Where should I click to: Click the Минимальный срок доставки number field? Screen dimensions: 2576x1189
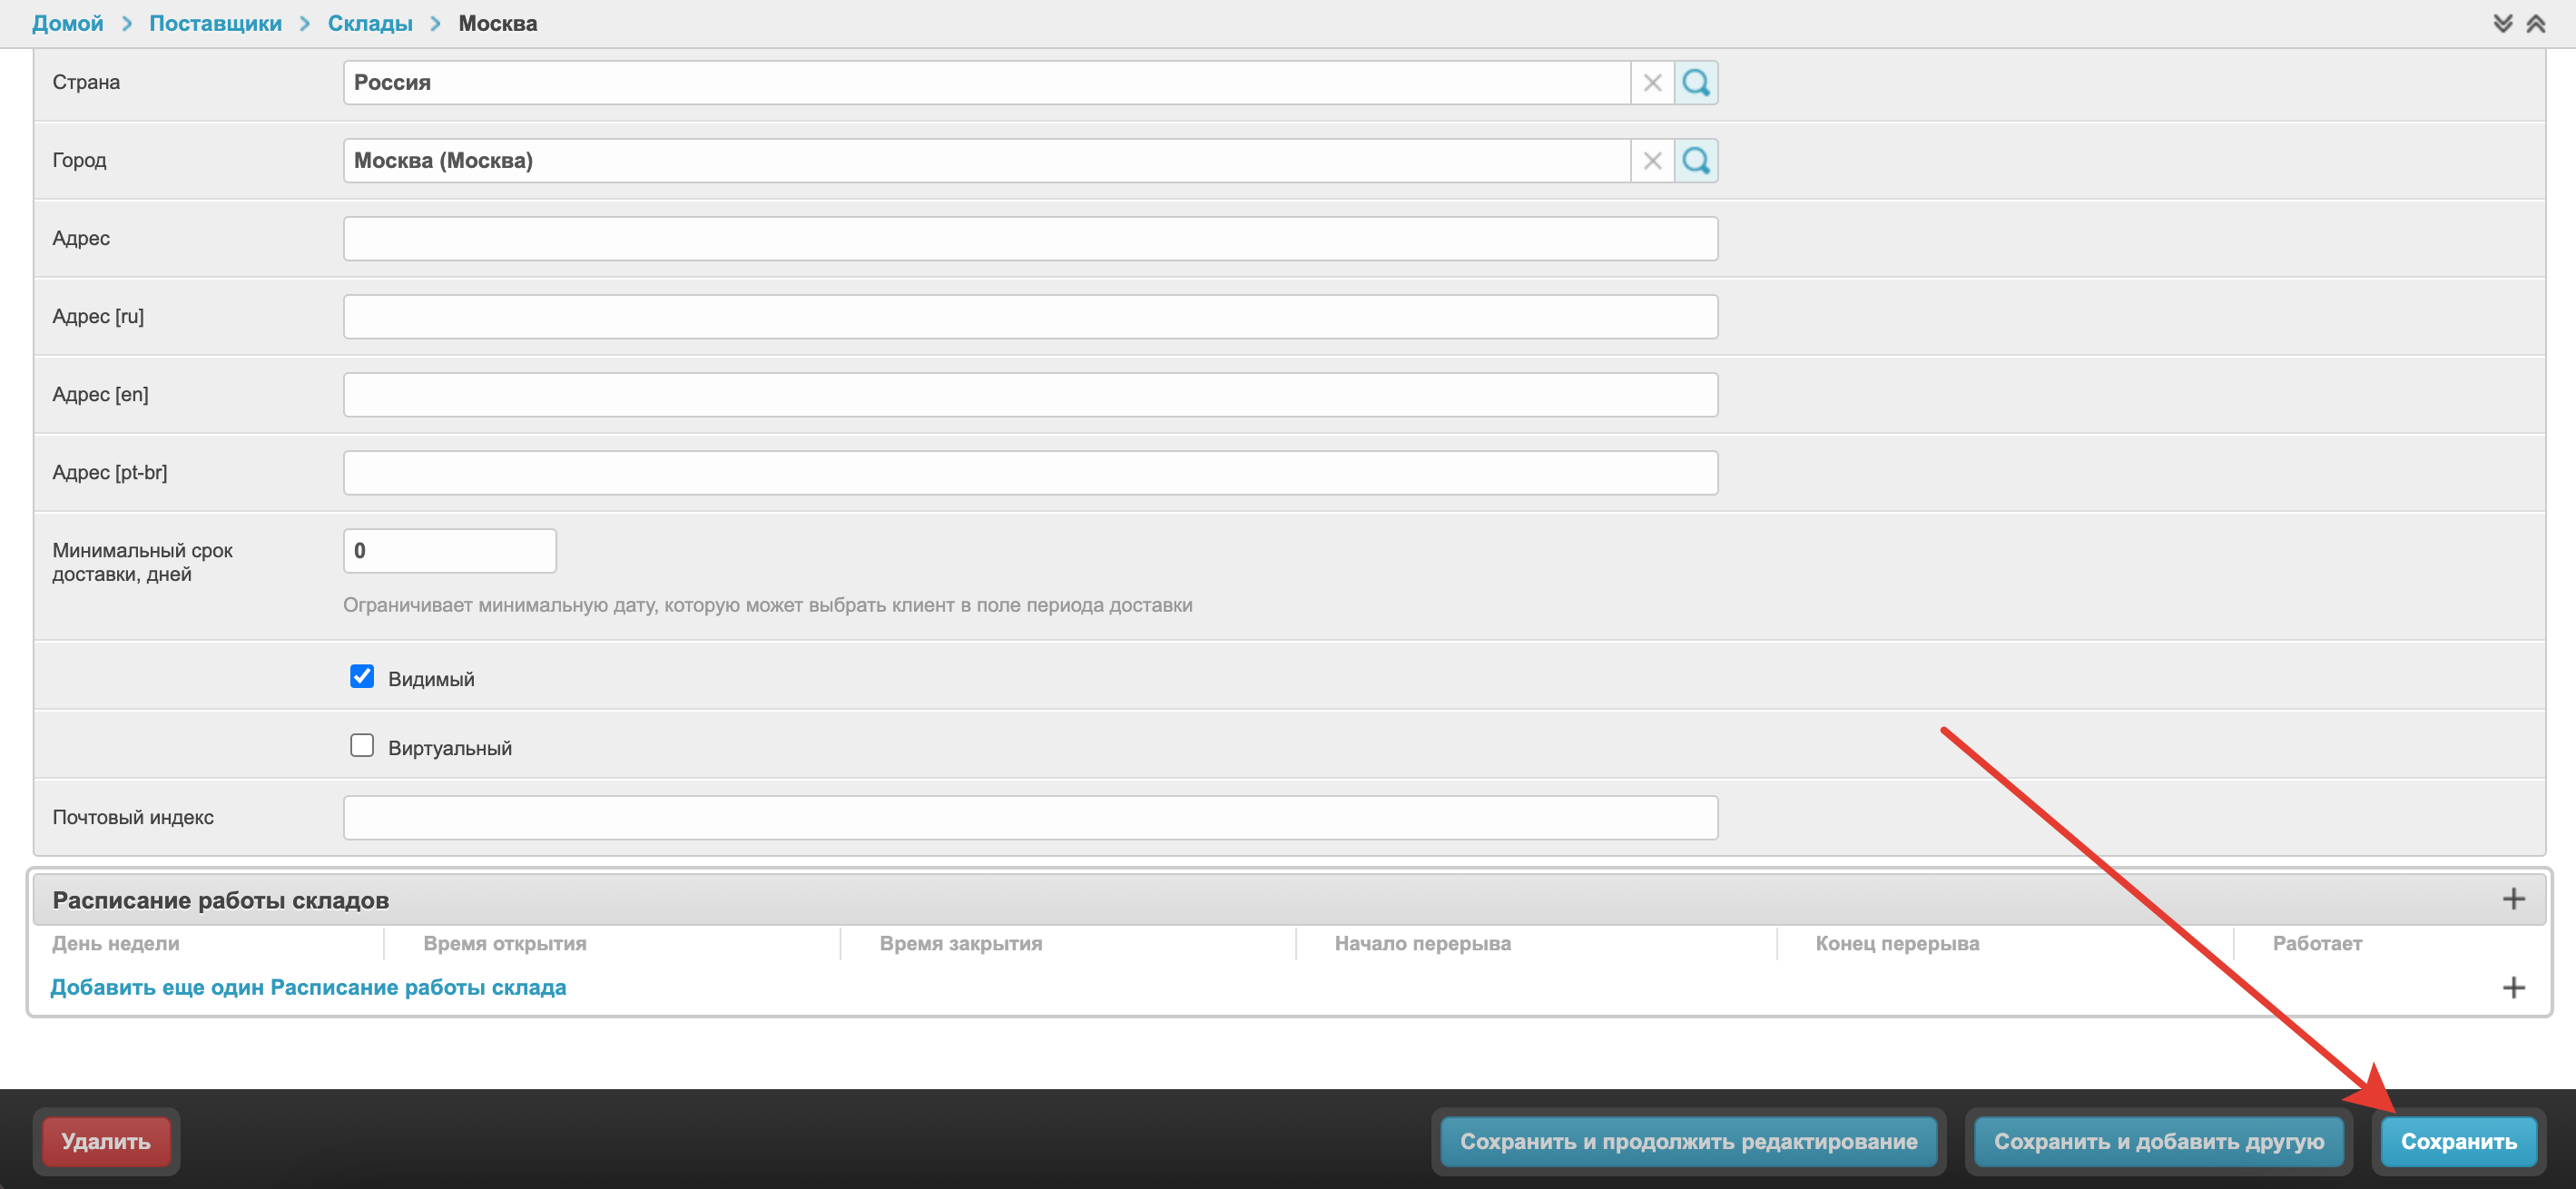click(449, 551)
